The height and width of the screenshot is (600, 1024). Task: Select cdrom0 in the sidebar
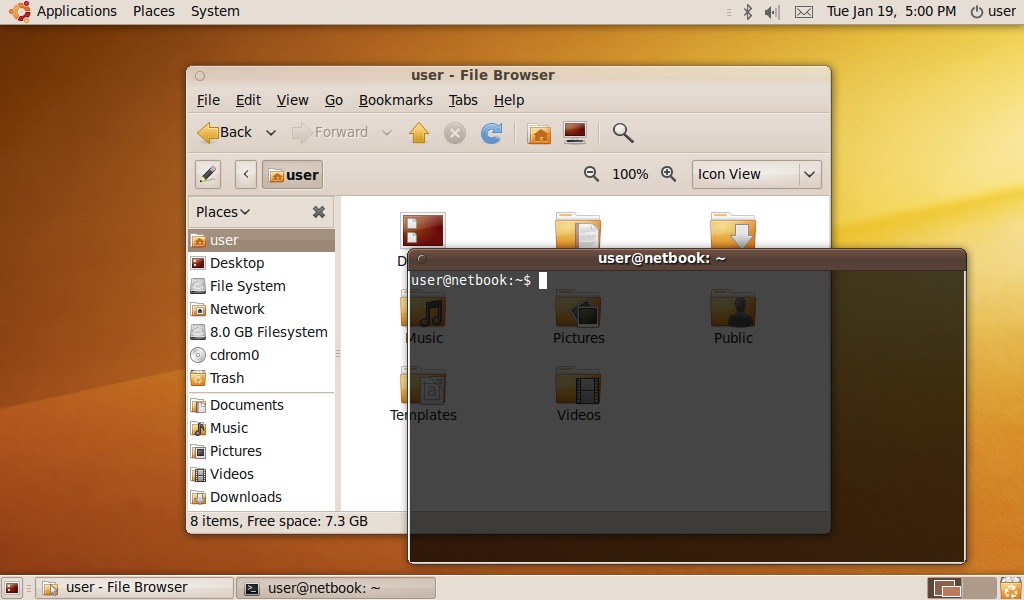261,355
